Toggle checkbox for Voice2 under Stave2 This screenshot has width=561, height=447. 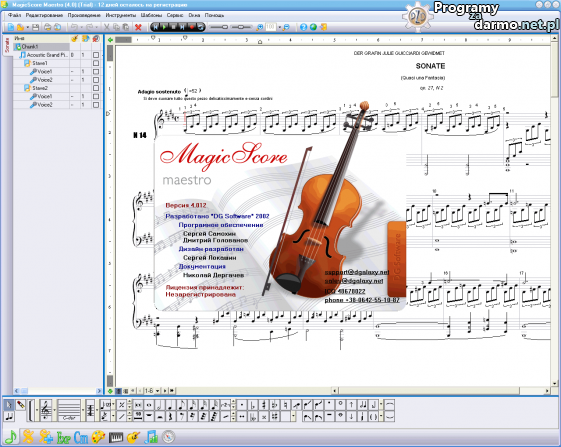(96, 105)
